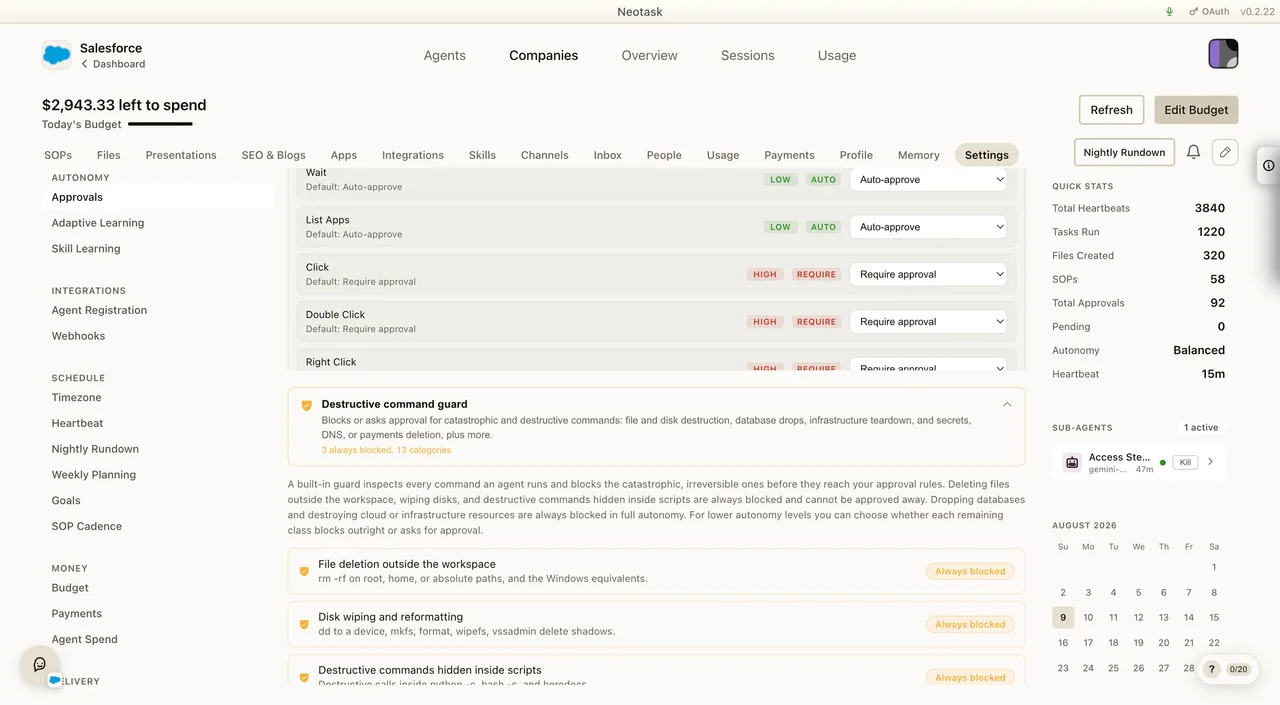Click the shield icon for File deletion outside the workspace

tap(304, 571)
